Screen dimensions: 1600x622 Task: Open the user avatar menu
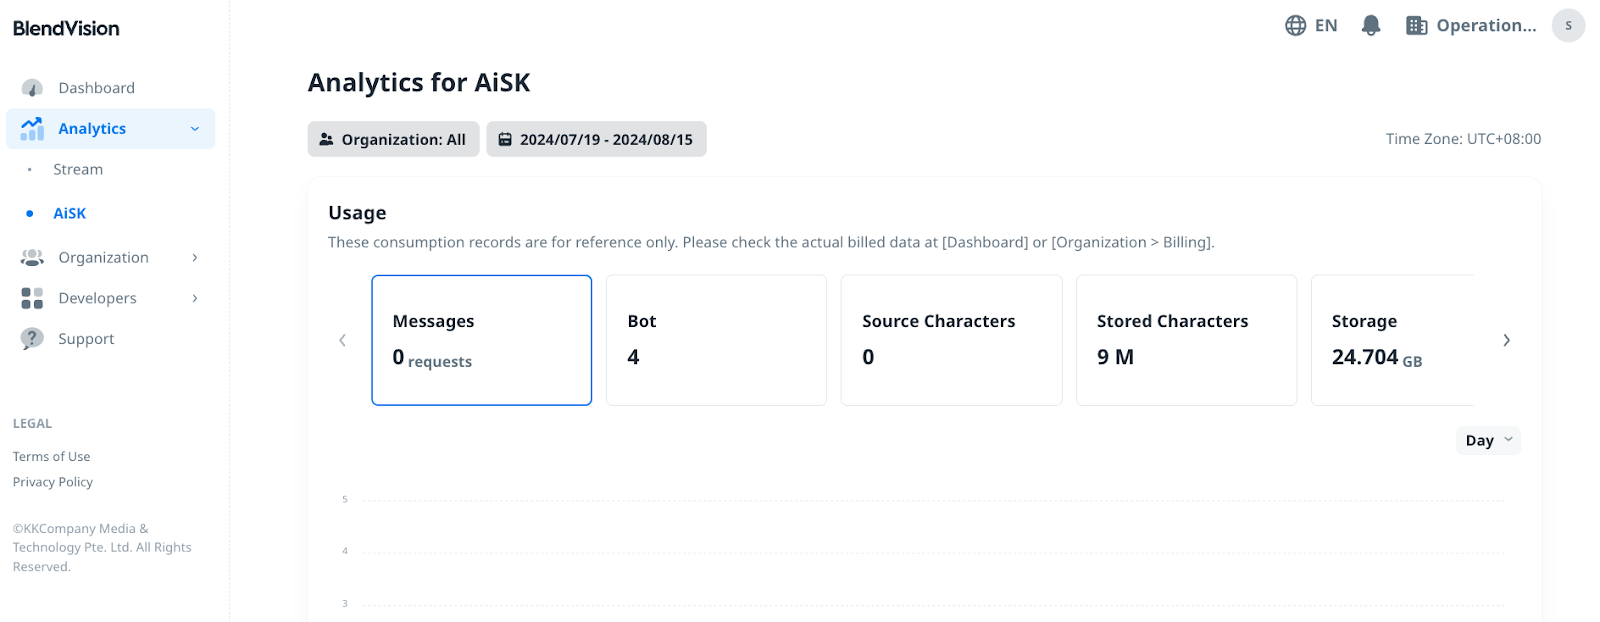click(1567, 26)
